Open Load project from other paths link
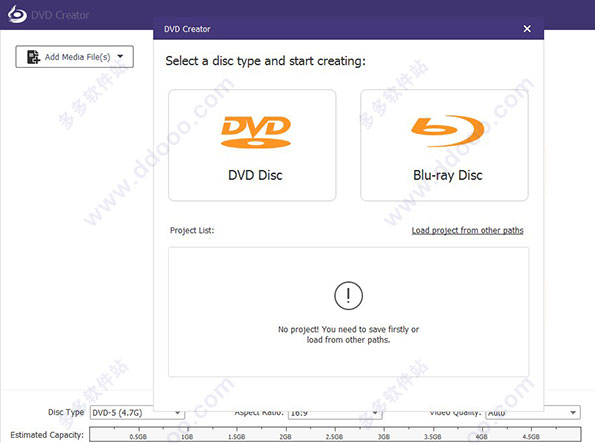595x443 pixels. click(468, 230)
